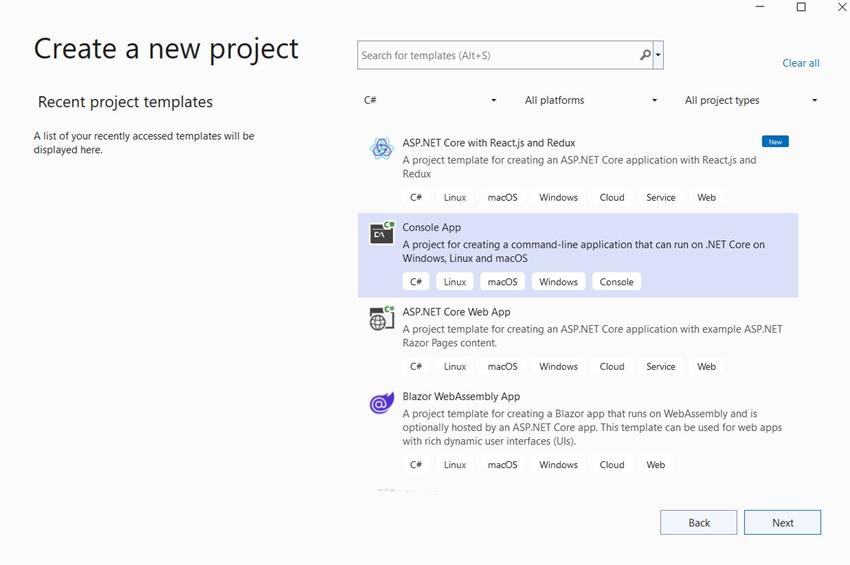Click the Console App description text
The image size is (850, 565).
[x=583, y=251]
